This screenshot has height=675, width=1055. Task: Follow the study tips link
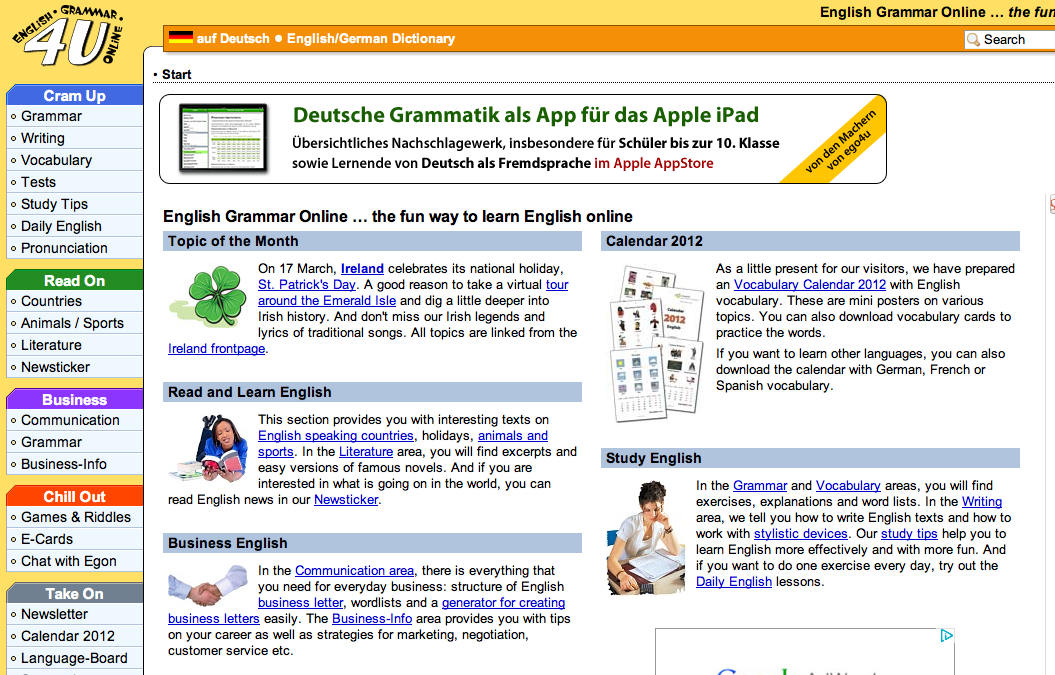[x=910, y=534]
